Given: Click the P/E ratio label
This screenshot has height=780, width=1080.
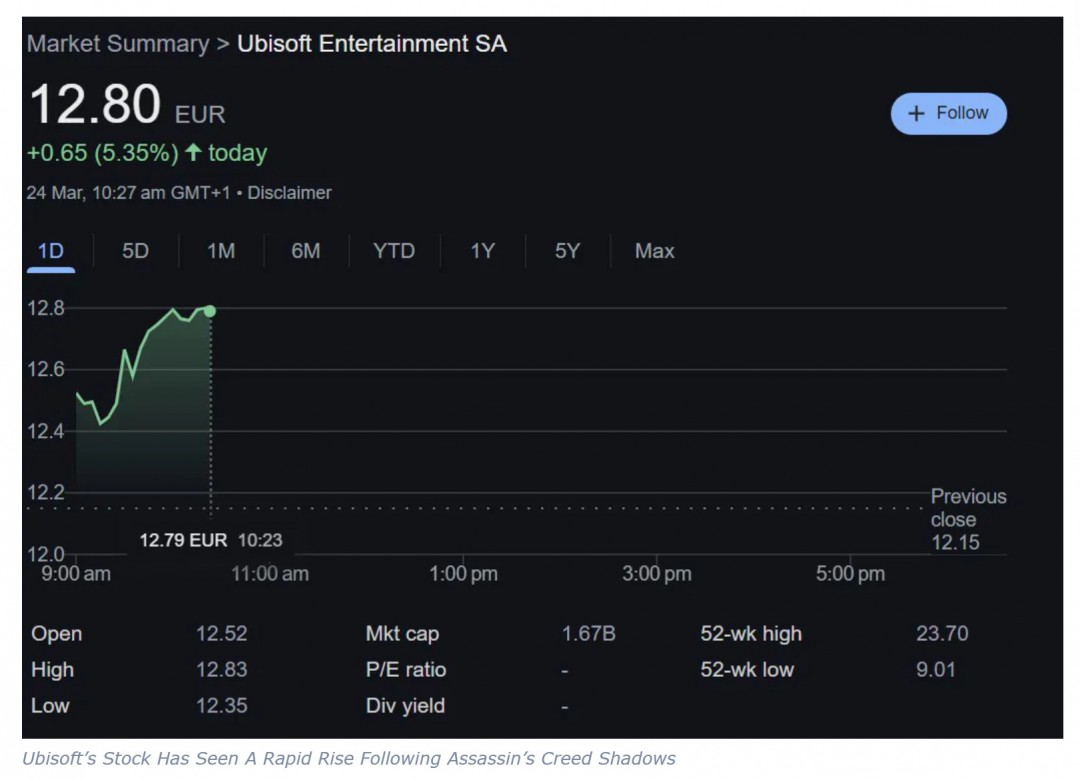Looking at the screenshot, I should pyautogui.click(x=406, y=669).
